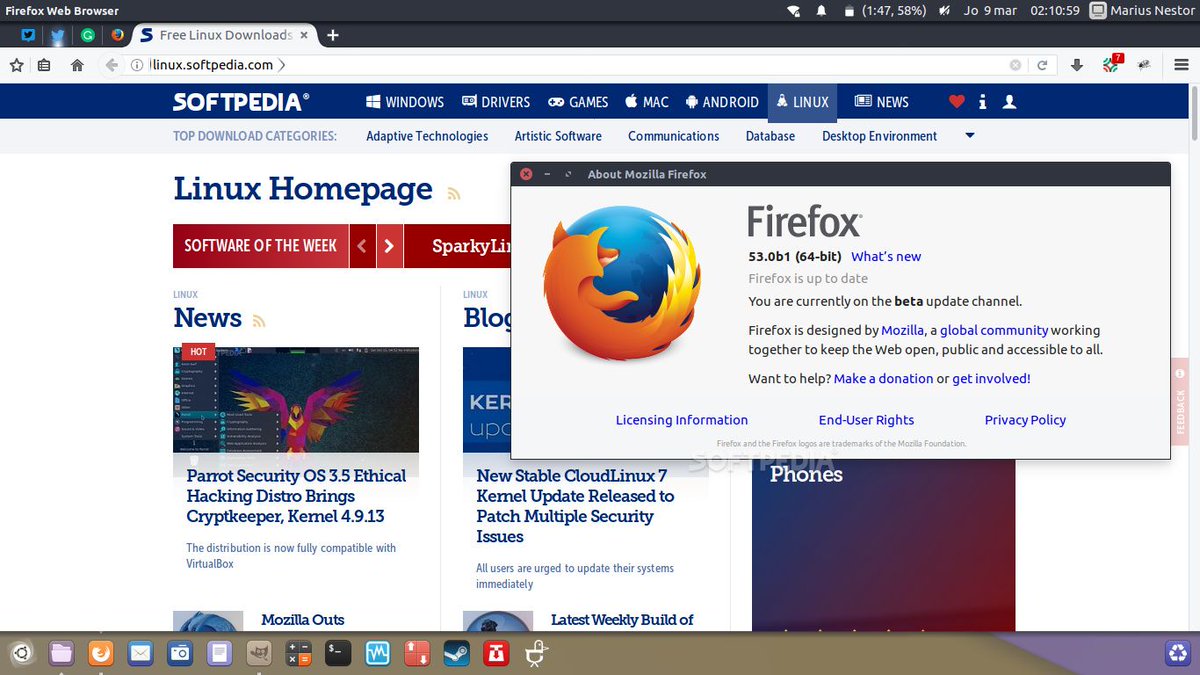Launch the Files manager from dock
Viewport: 1200px width, 675px height.
[62, 654]
